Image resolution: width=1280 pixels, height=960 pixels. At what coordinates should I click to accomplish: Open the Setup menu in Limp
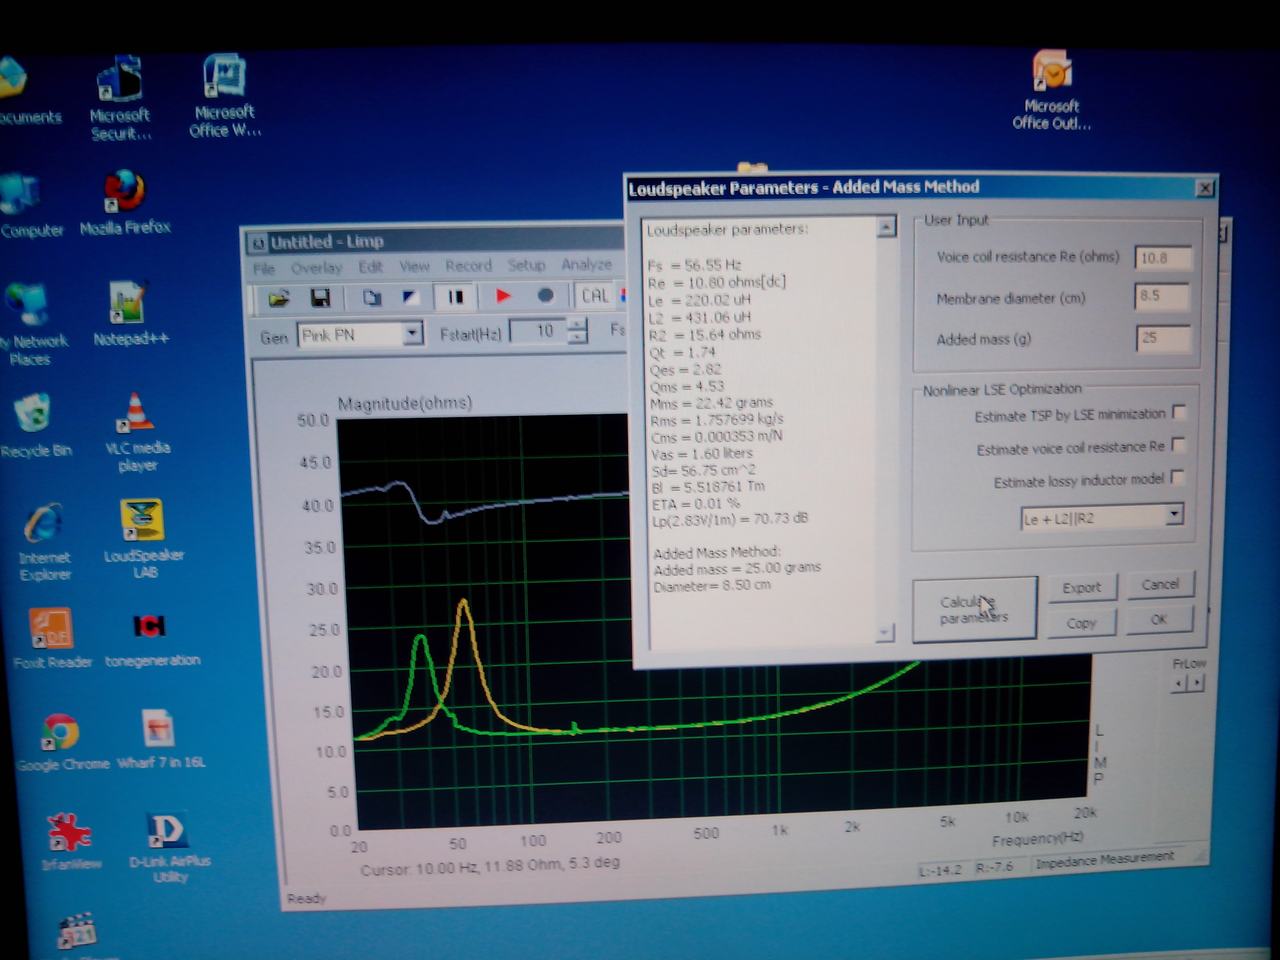pos(526,265)
